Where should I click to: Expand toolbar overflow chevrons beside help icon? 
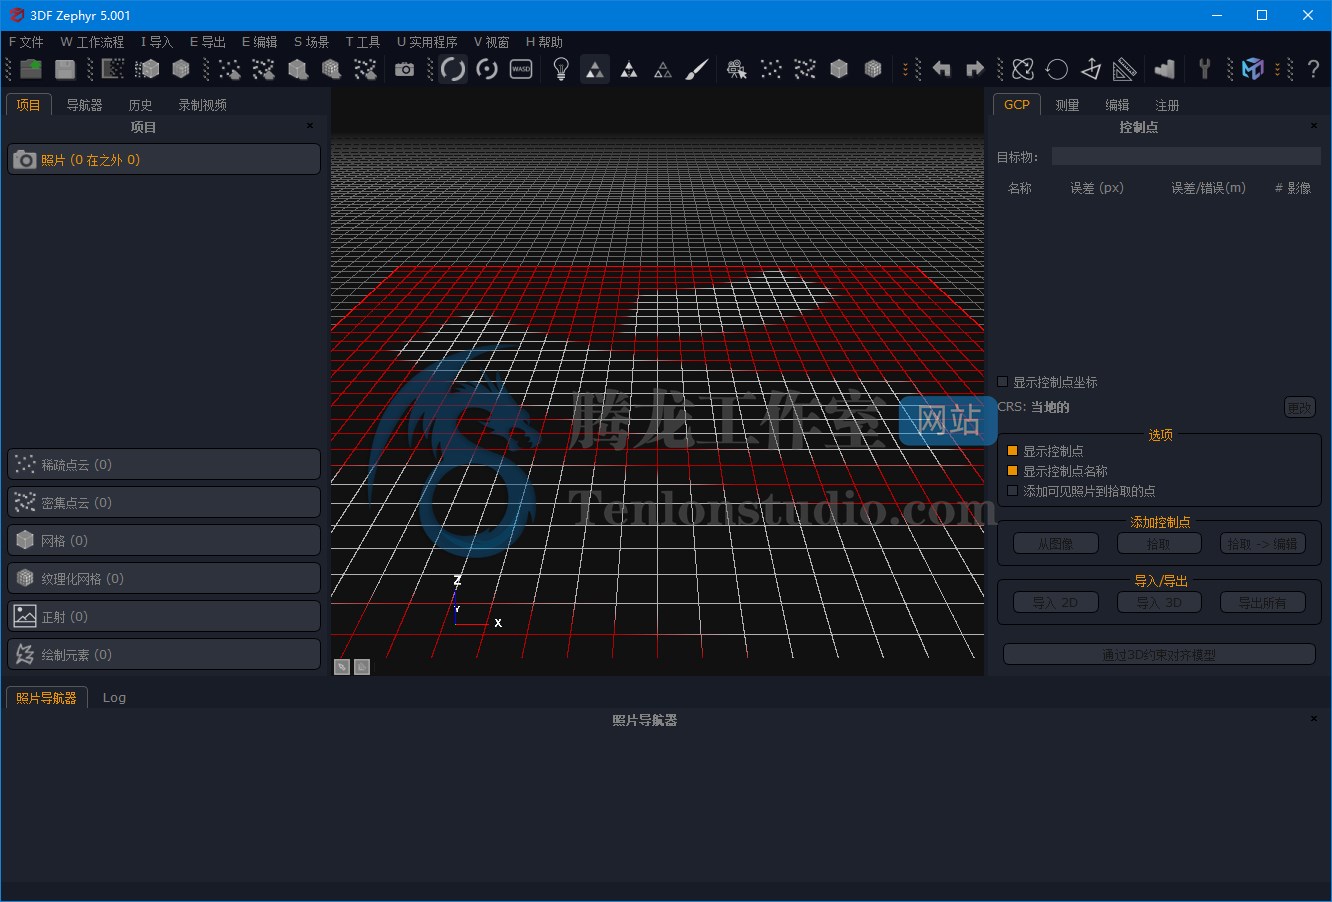pos(1278,69)
